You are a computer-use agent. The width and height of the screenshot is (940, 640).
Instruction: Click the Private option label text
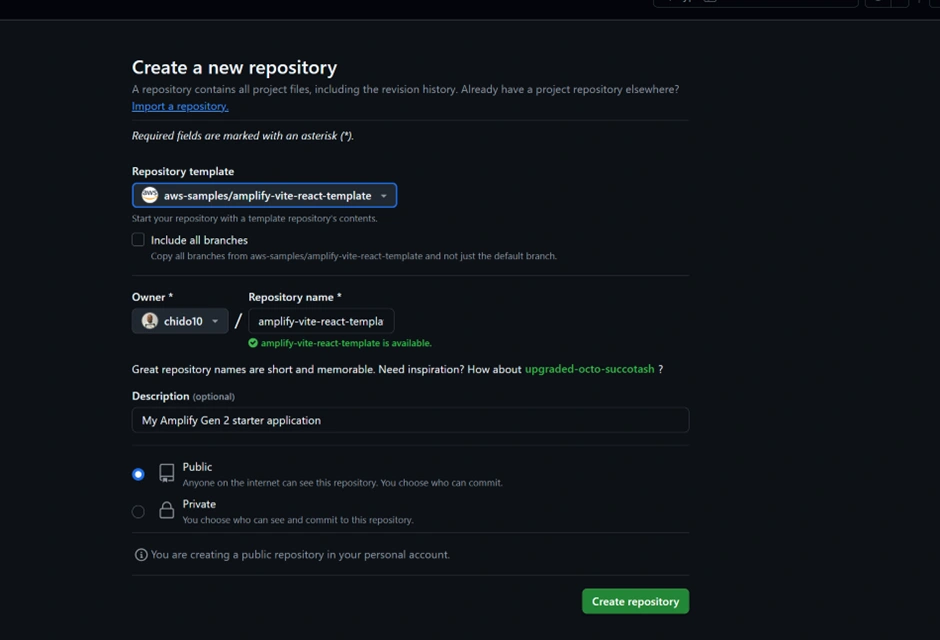click(x=199, y=504)
